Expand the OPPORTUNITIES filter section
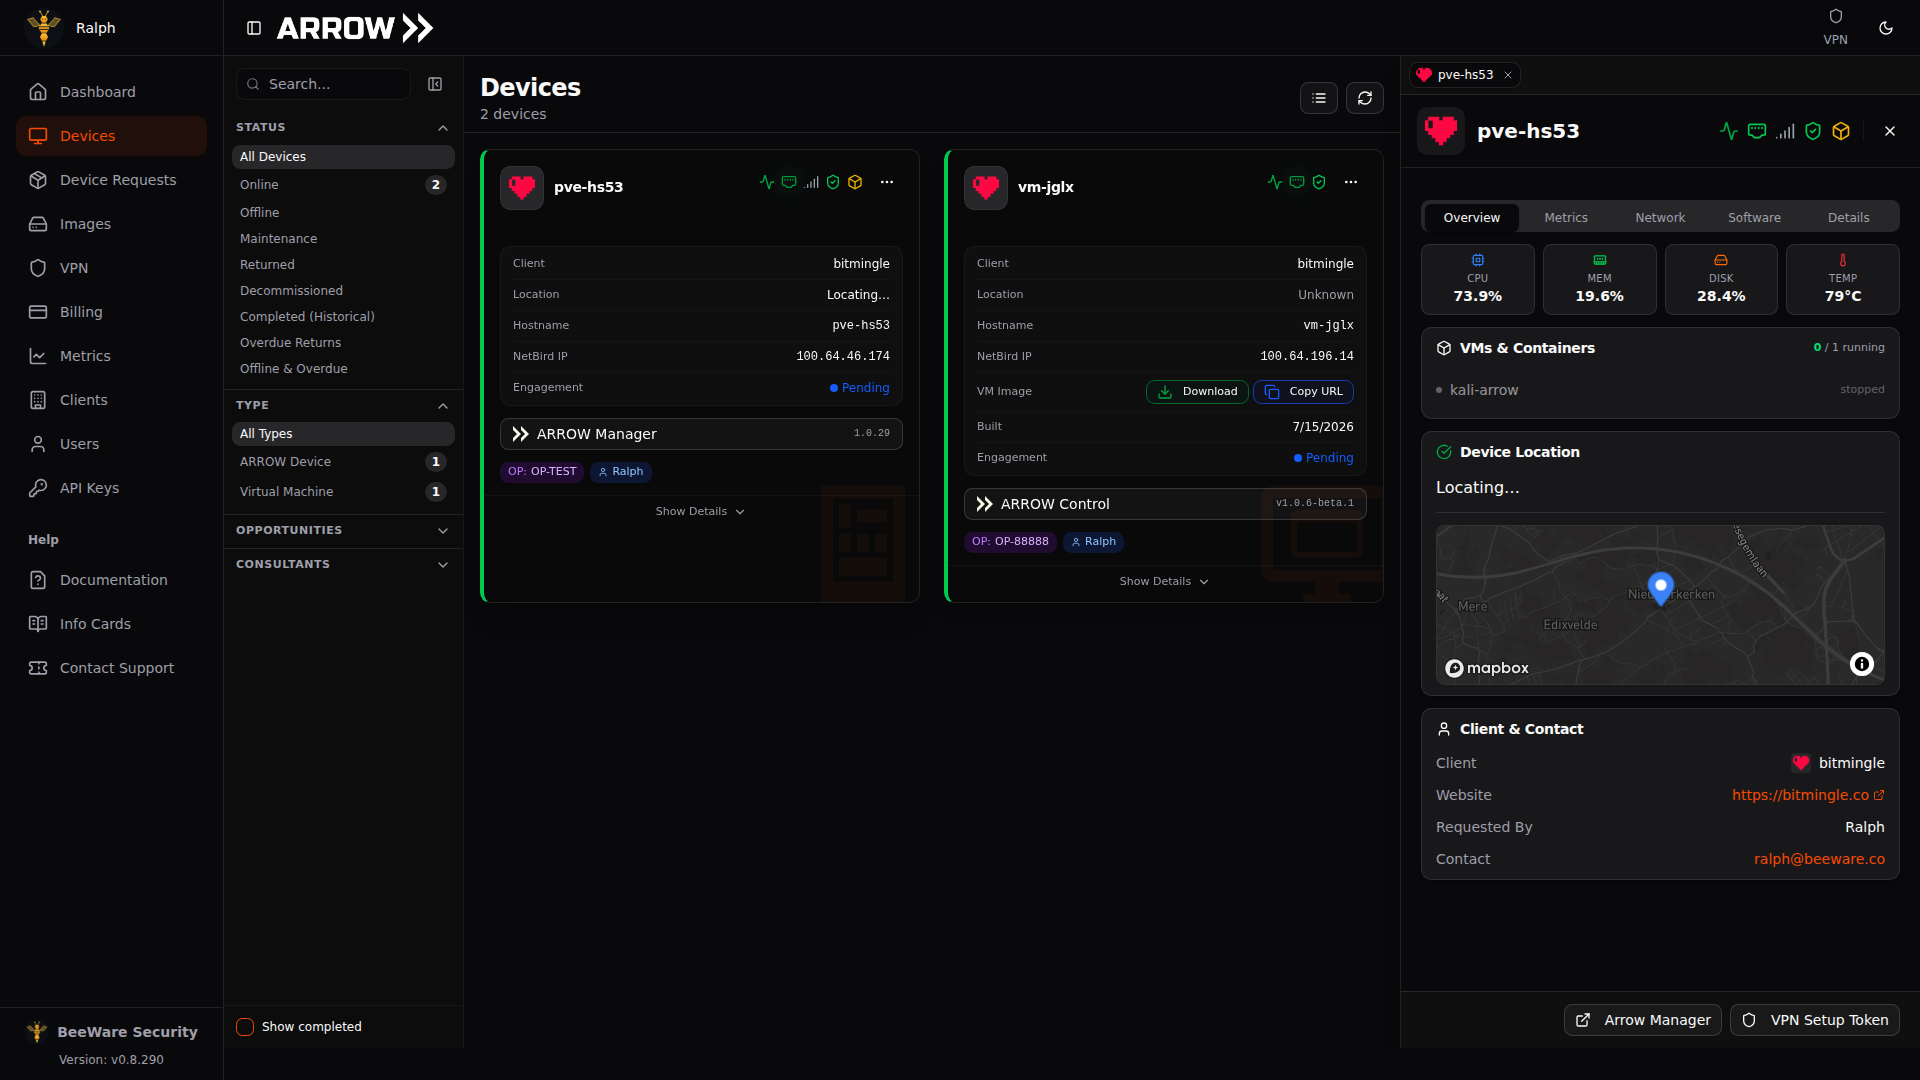The width and height of the screenshot is (1920, 1080). (x=343, y=530)
